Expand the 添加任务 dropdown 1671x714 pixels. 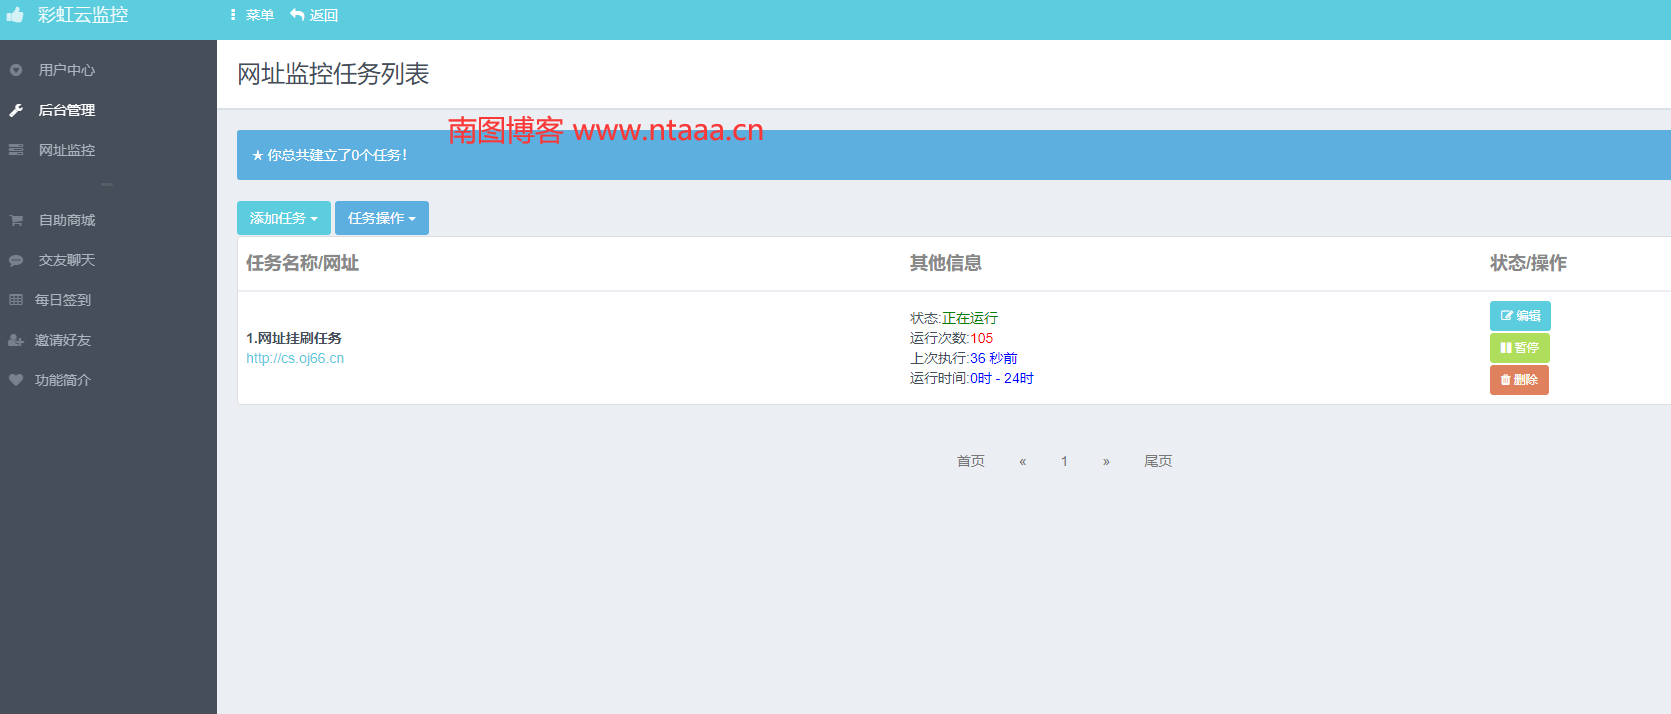point(284,218)
